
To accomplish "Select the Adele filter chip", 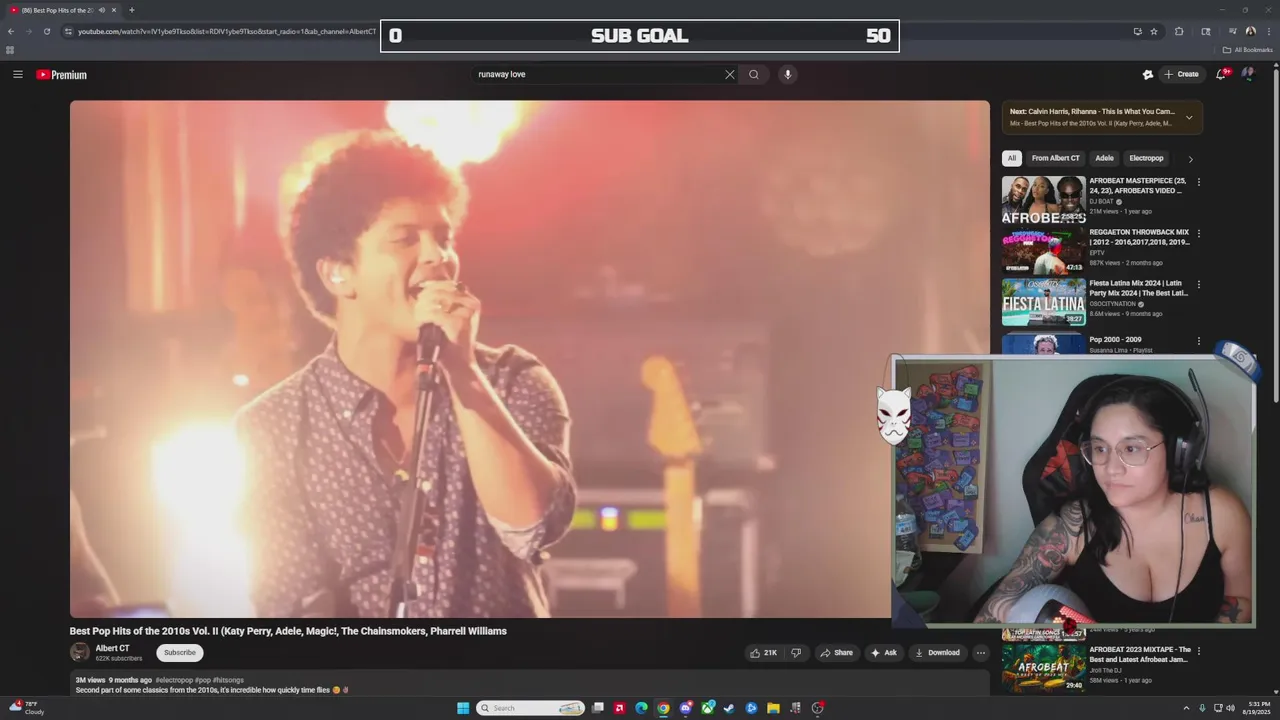I will click(x=1104, y=158).
